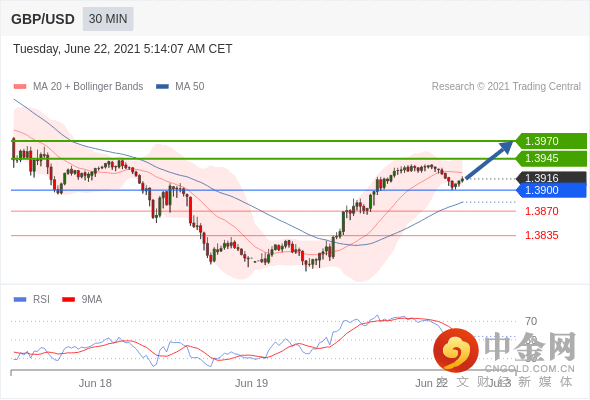This screenshot has height=400, width=590.
Task: Click the blue MA 50 legend swatch
Action: [x=162, y=87]
